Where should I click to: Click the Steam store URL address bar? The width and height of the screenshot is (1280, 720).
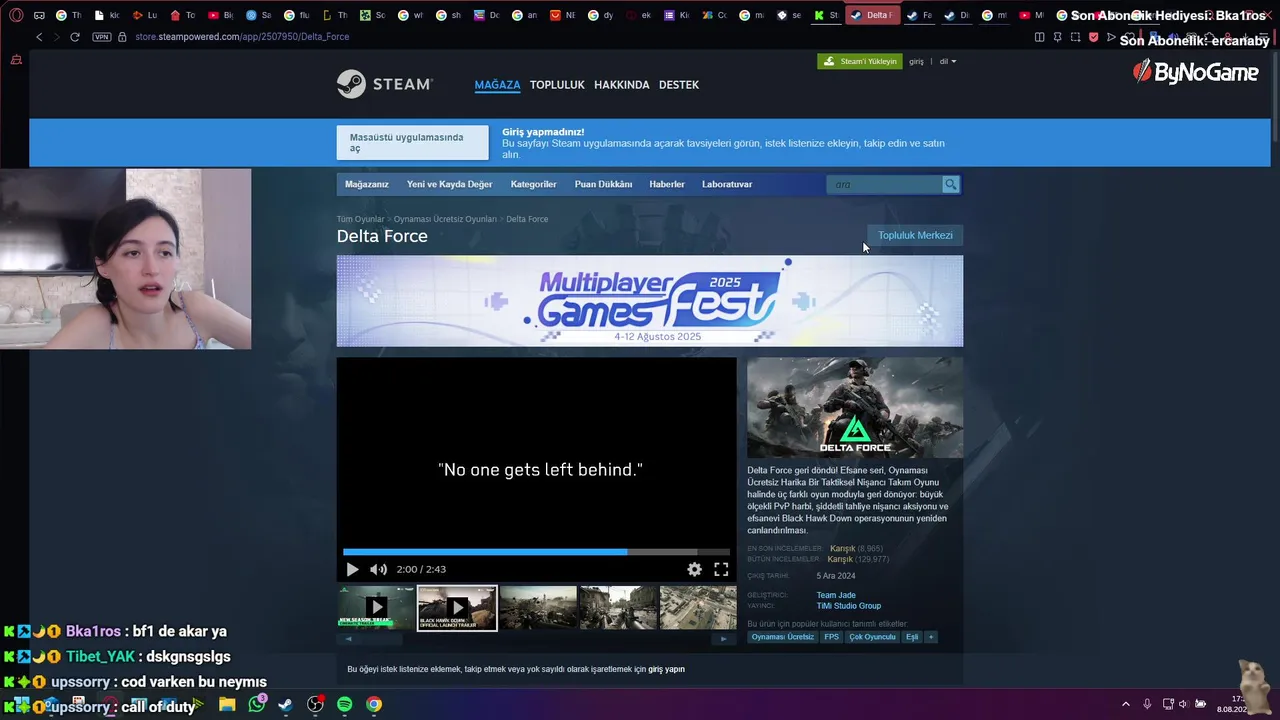coord(242,37)
